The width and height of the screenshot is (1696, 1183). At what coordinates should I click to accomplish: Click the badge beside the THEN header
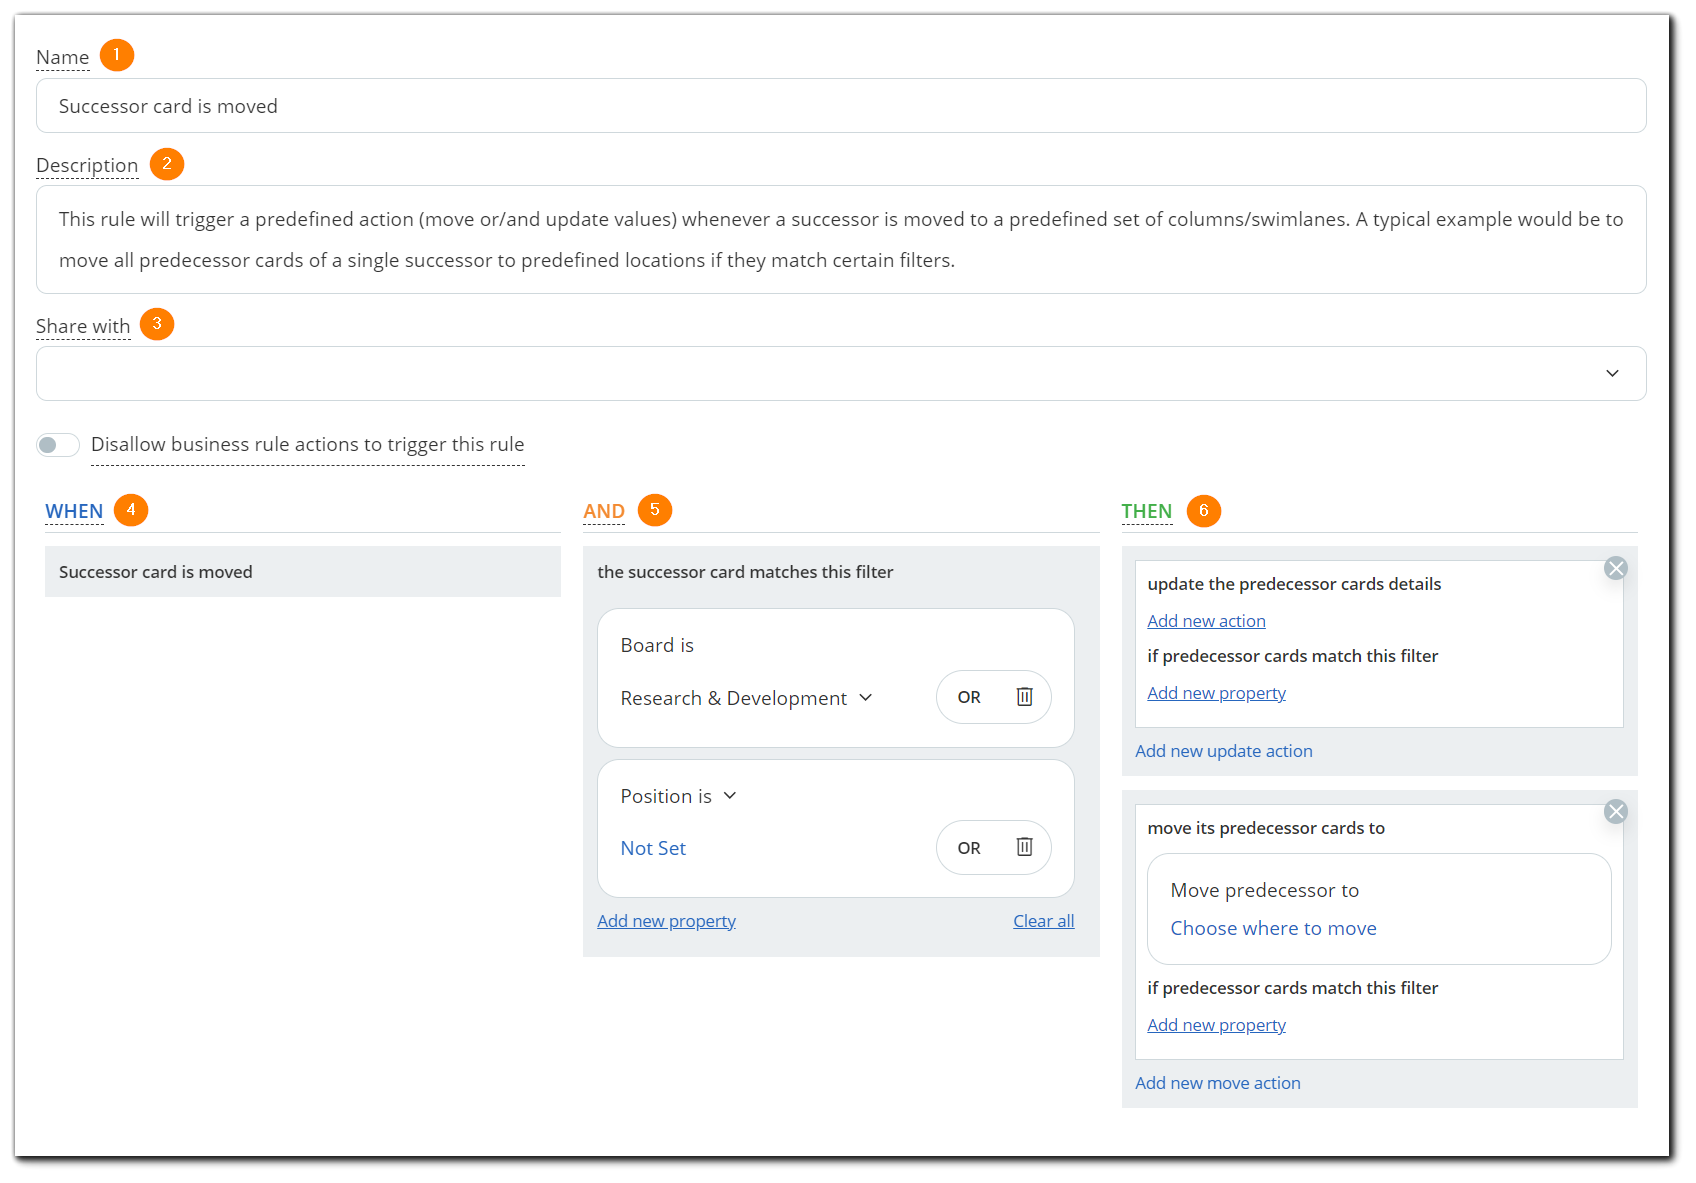click(x=1204, y=511)
